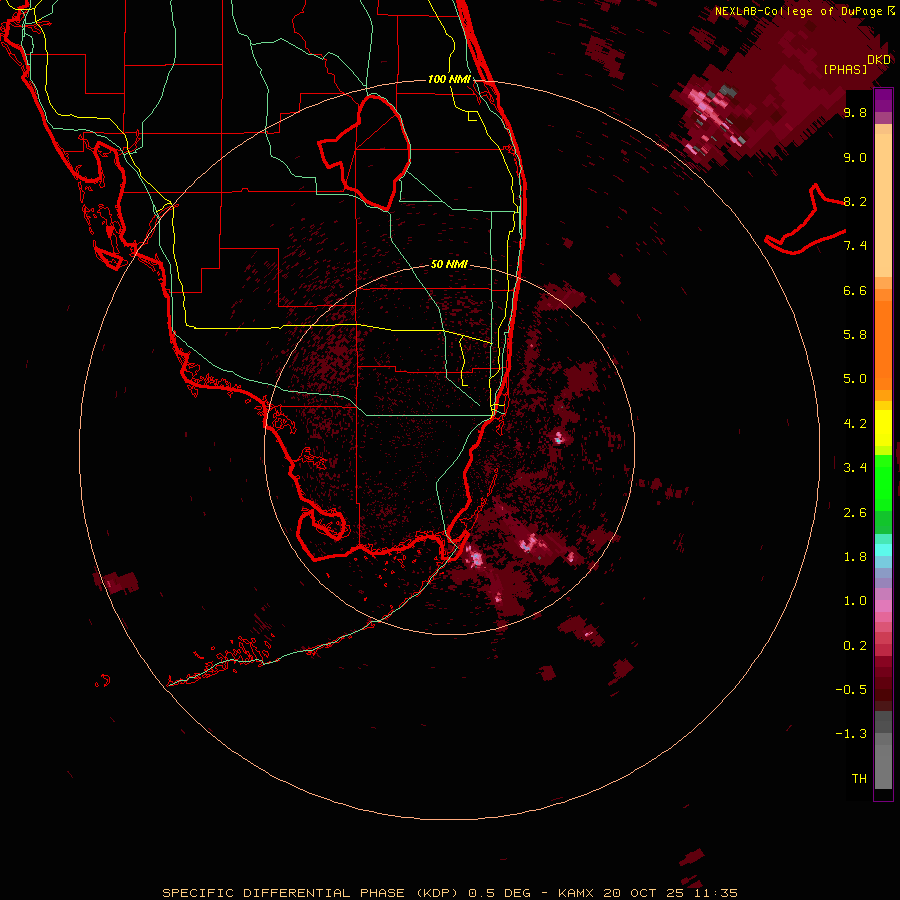Screen dimensions: 900x900
Task: Select the 1.8 scale value
Action: [855, 557]
